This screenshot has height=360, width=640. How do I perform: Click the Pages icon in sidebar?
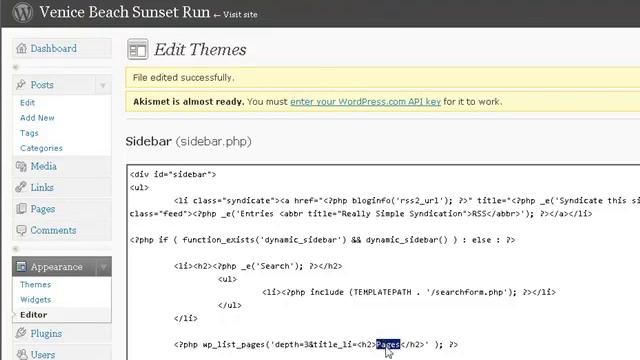pos(21,209)
